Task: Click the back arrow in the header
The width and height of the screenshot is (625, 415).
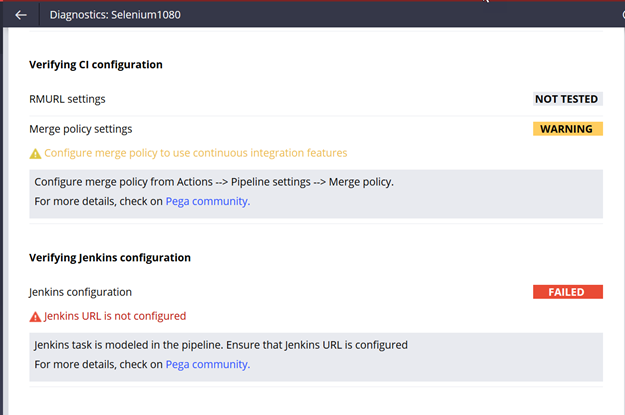Action: pos(21,15)
